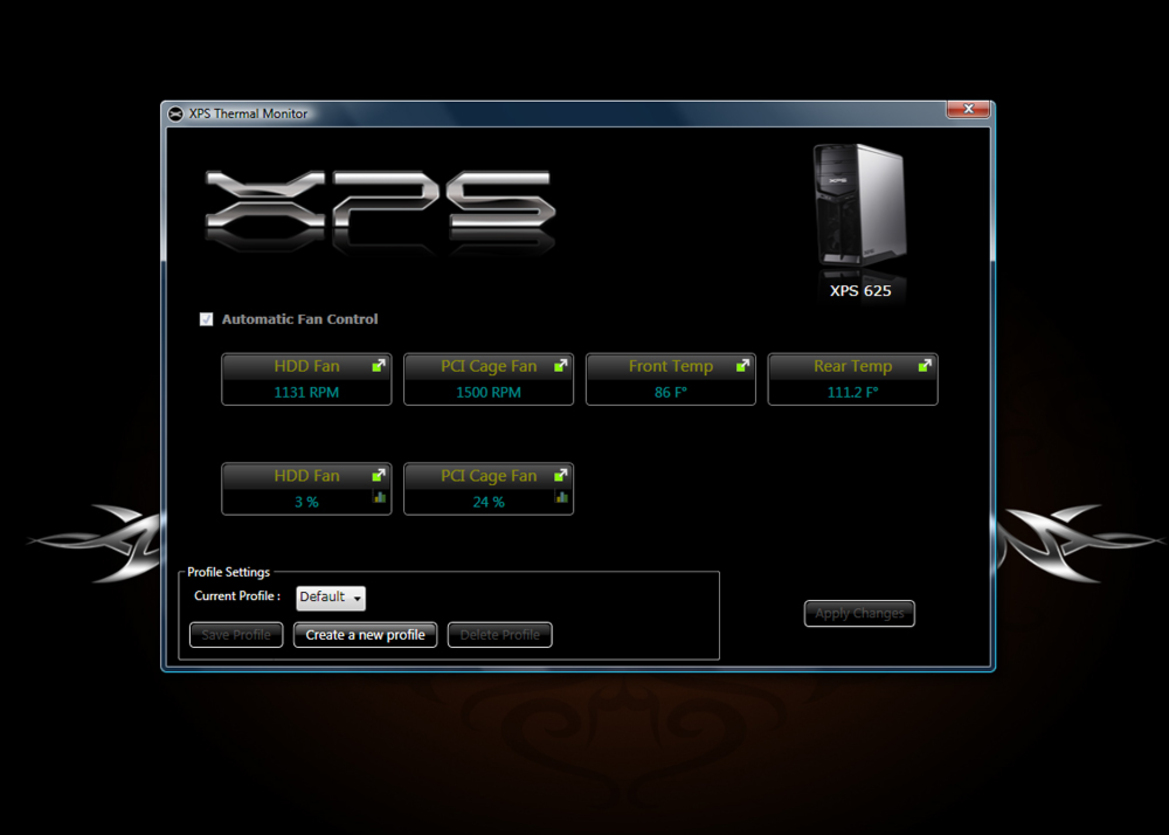Click the pop-out icon on HDD Fan percent tile
Viewport: 1169px width, 835px height.
pyautogui.click(x=379, y=475)
